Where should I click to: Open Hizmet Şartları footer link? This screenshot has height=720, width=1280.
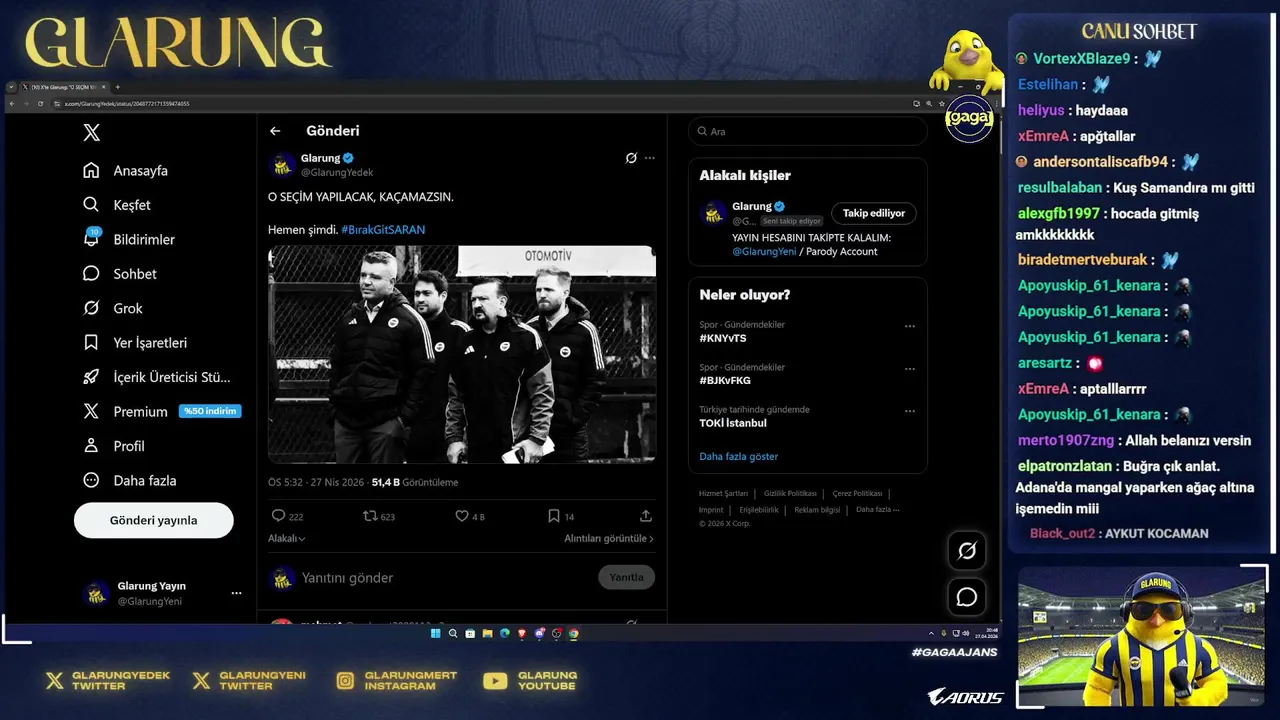(723, 493)
